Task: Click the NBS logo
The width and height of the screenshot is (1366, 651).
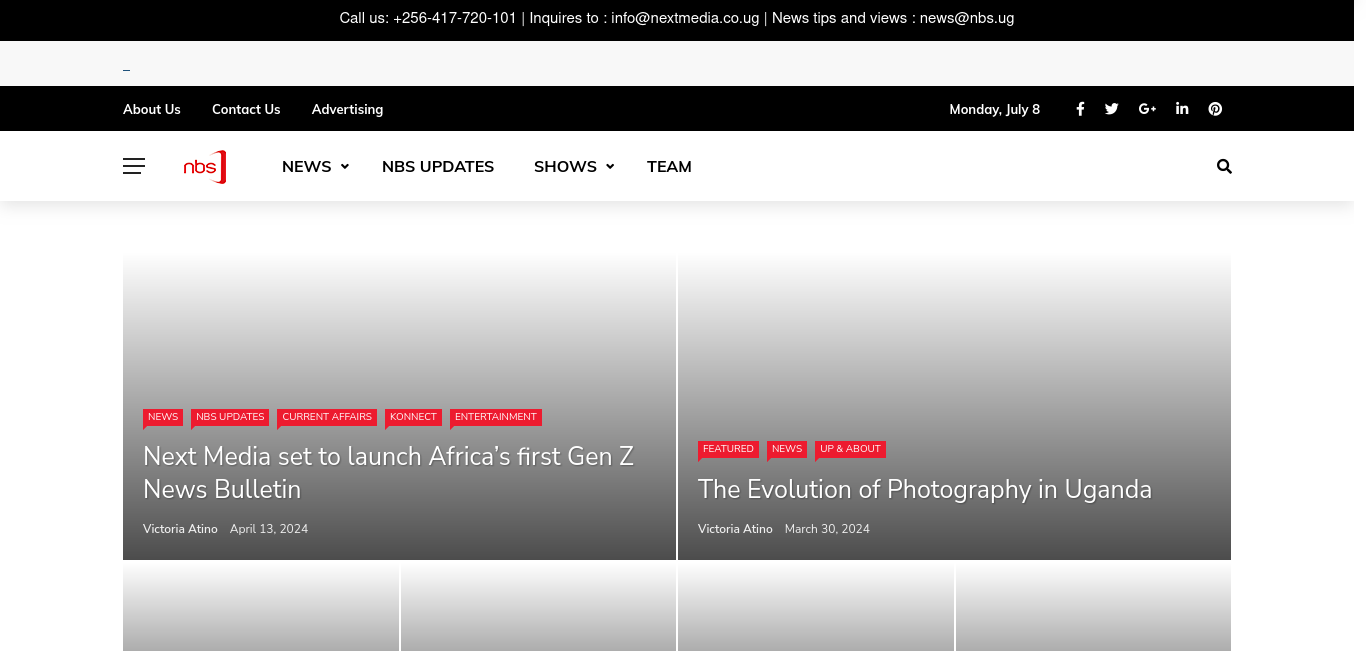Action: point(205,167)
